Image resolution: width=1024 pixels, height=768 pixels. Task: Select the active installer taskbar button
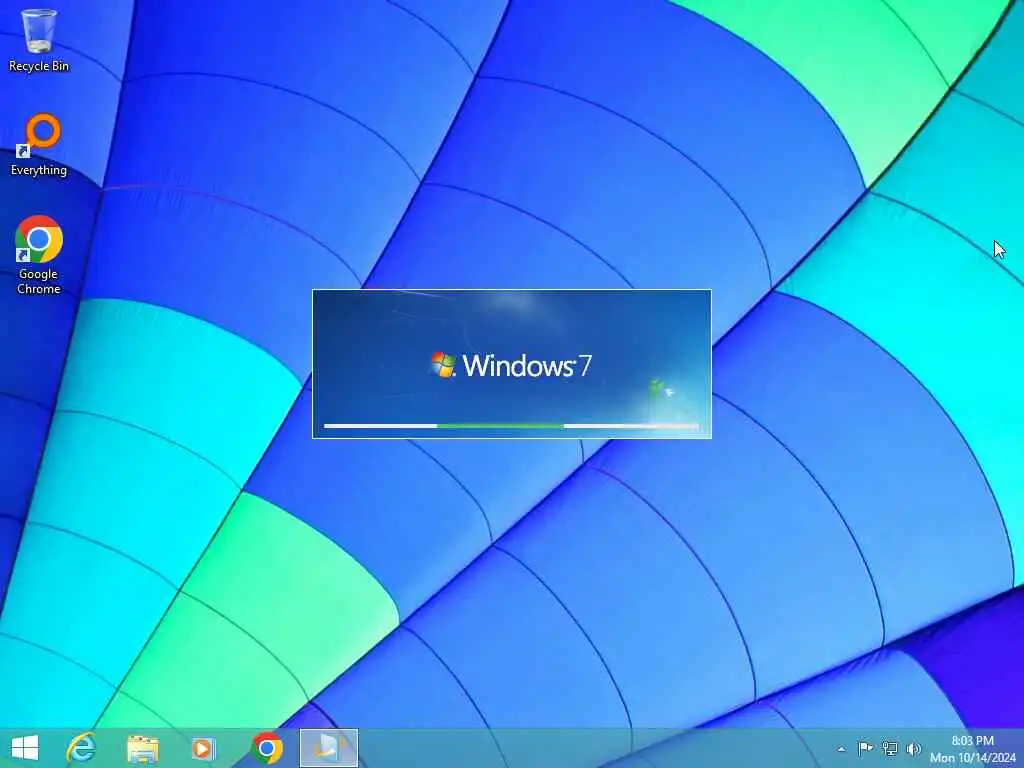tap(328, 748)
